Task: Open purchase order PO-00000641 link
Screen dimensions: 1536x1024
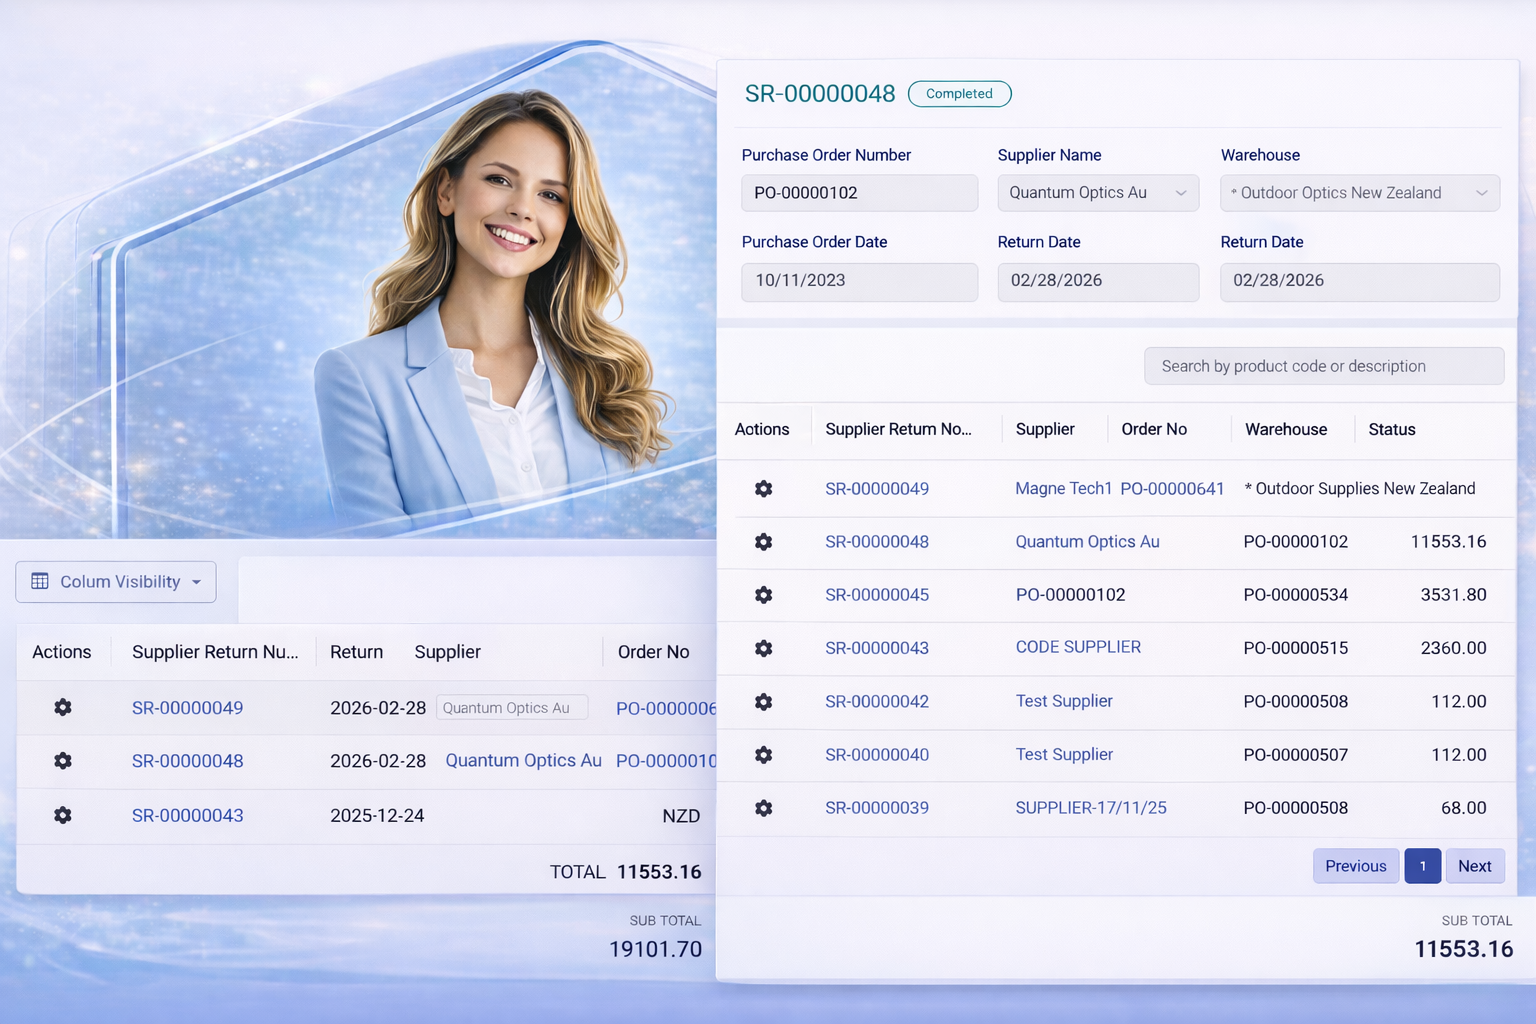Action: point(1172,489)
